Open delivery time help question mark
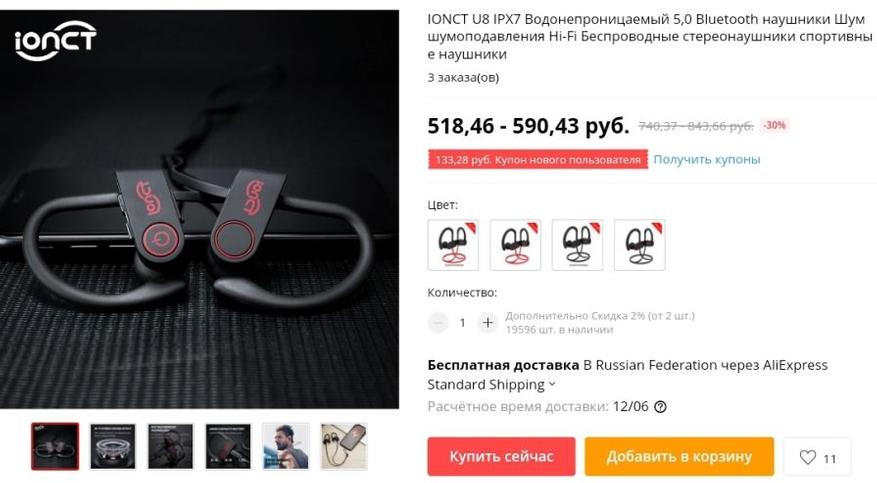 [x=660, y=407]
